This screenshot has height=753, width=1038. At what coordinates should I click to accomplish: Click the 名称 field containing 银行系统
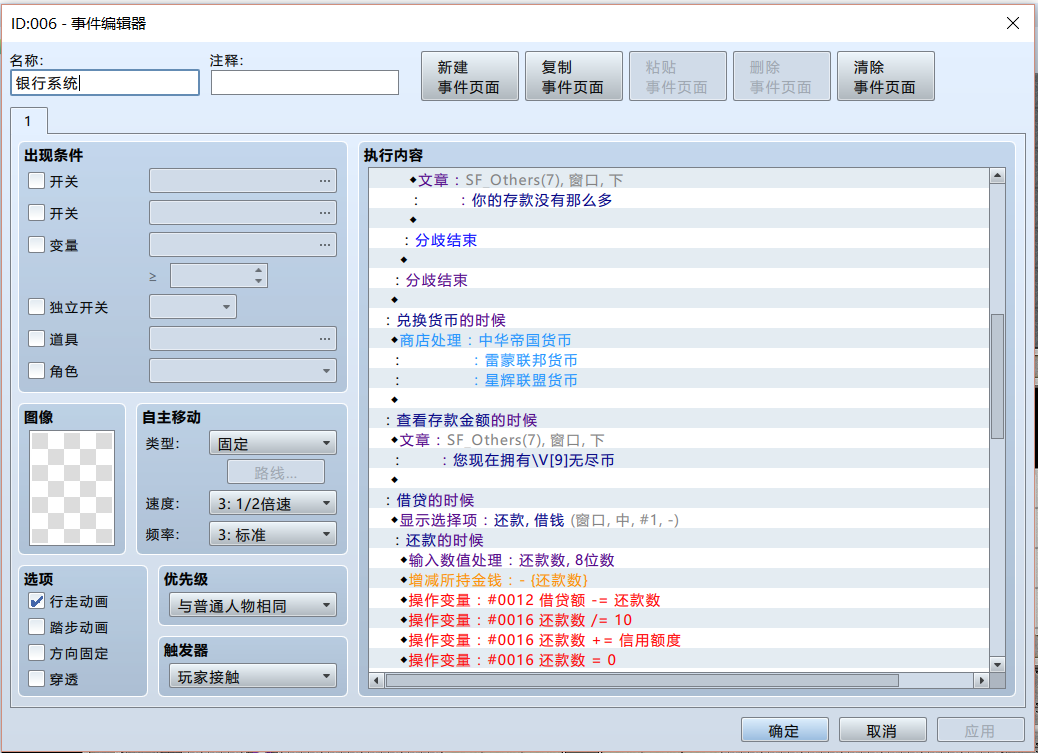105,83
